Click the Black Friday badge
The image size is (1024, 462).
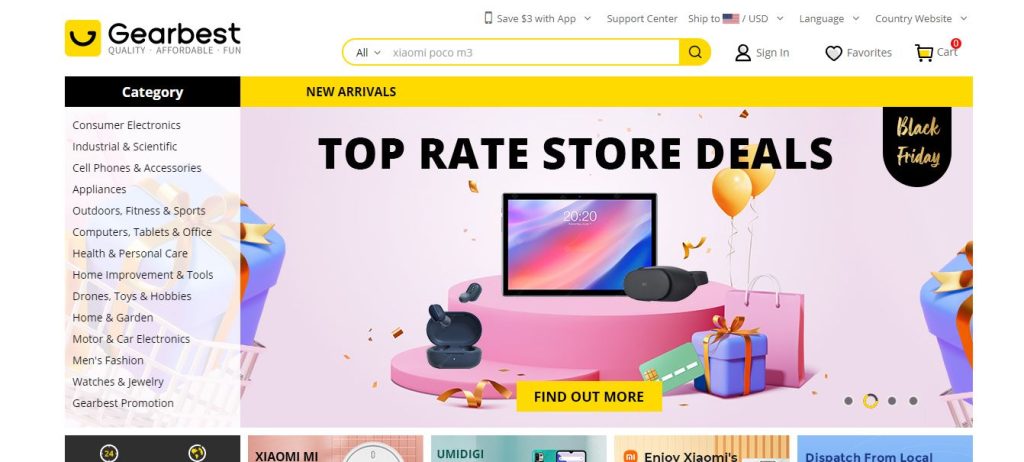pos(917,145)
